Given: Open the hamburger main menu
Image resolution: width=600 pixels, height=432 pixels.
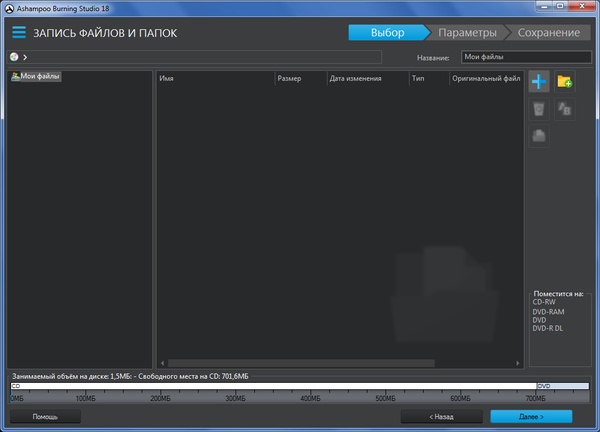Looking at the screenshot, I should (x=19, y=33).
